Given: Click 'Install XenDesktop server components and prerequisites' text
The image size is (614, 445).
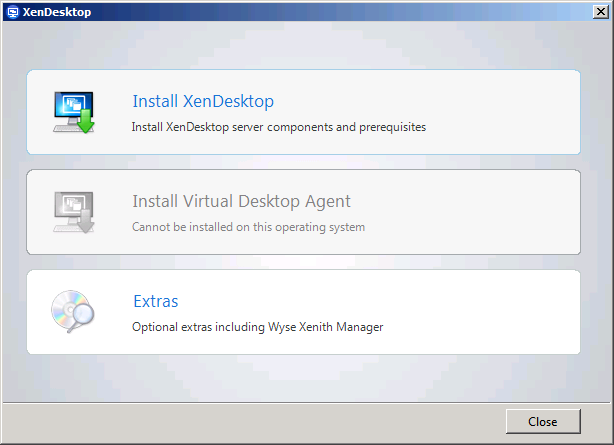Looking at the screenshot, I should point(279,127).
